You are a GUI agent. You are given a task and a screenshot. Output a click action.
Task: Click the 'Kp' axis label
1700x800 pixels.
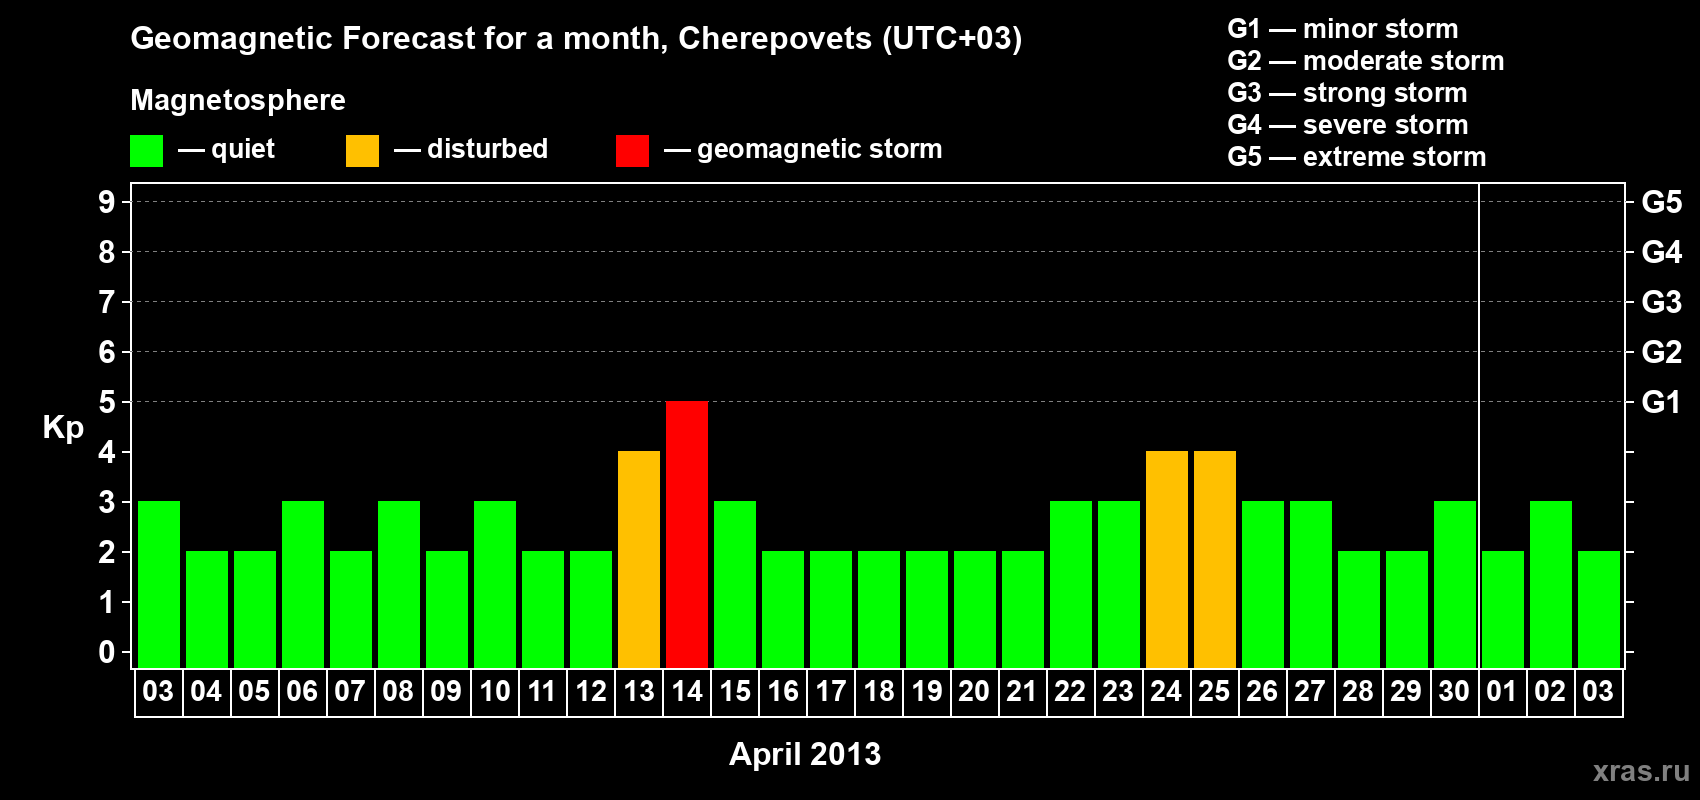[63, 428]
